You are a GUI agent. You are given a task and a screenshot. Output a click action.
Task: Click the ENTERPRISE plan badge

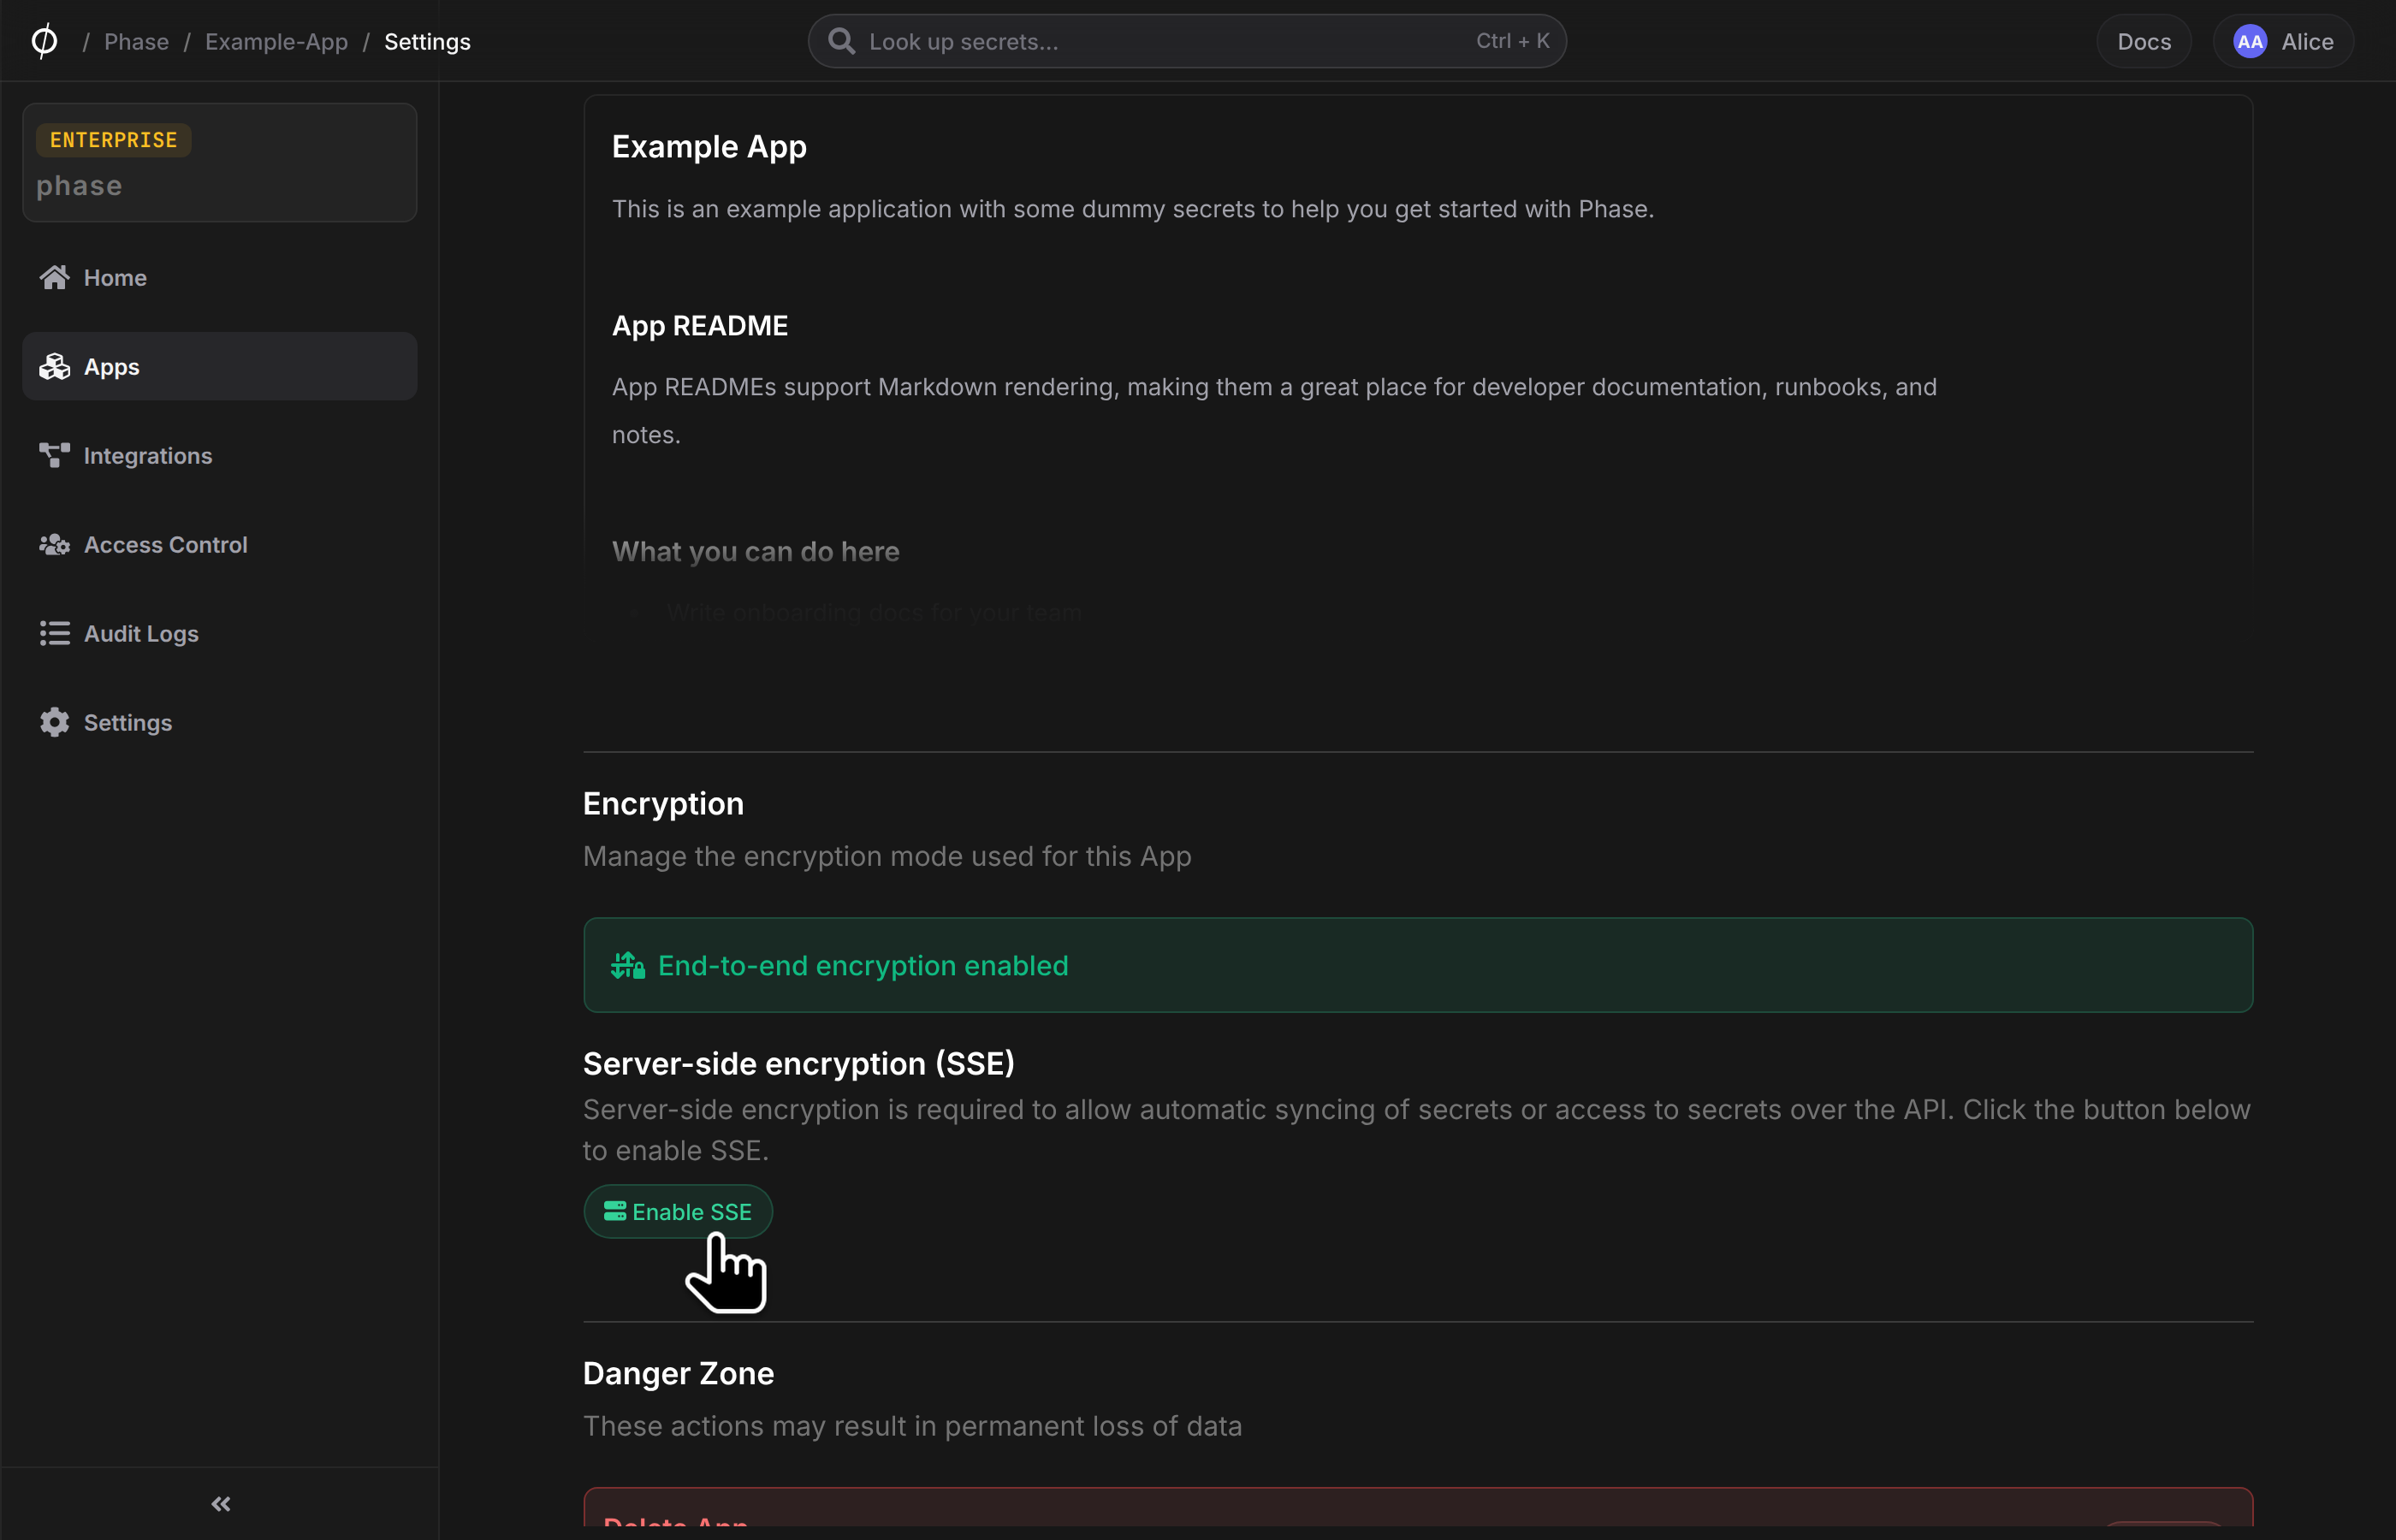114,140
